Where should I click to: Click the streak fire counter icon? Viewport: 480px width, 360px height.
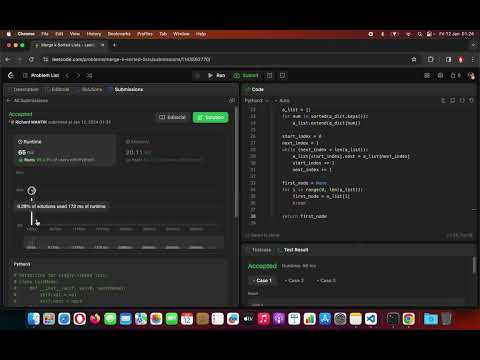click(455, 76)
